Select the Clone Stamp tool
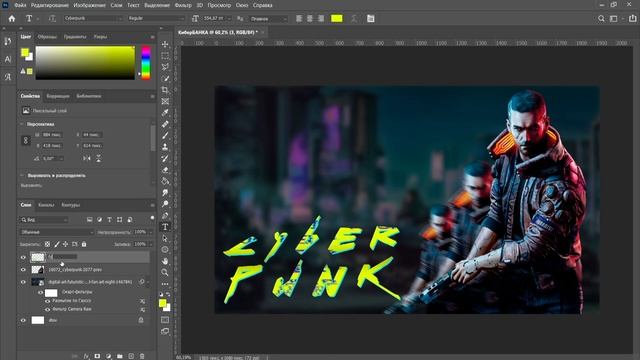640x360 pixels. point(165,147)
